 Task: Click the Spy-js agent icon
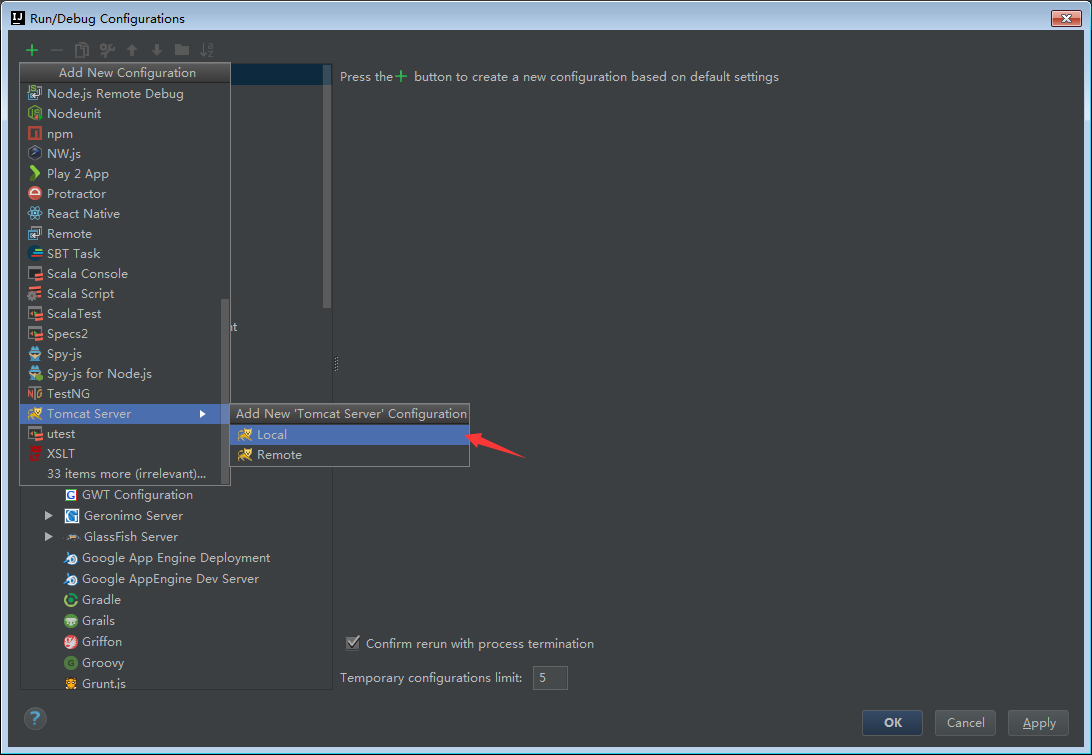pyautogui.click(x=35, y=354)
